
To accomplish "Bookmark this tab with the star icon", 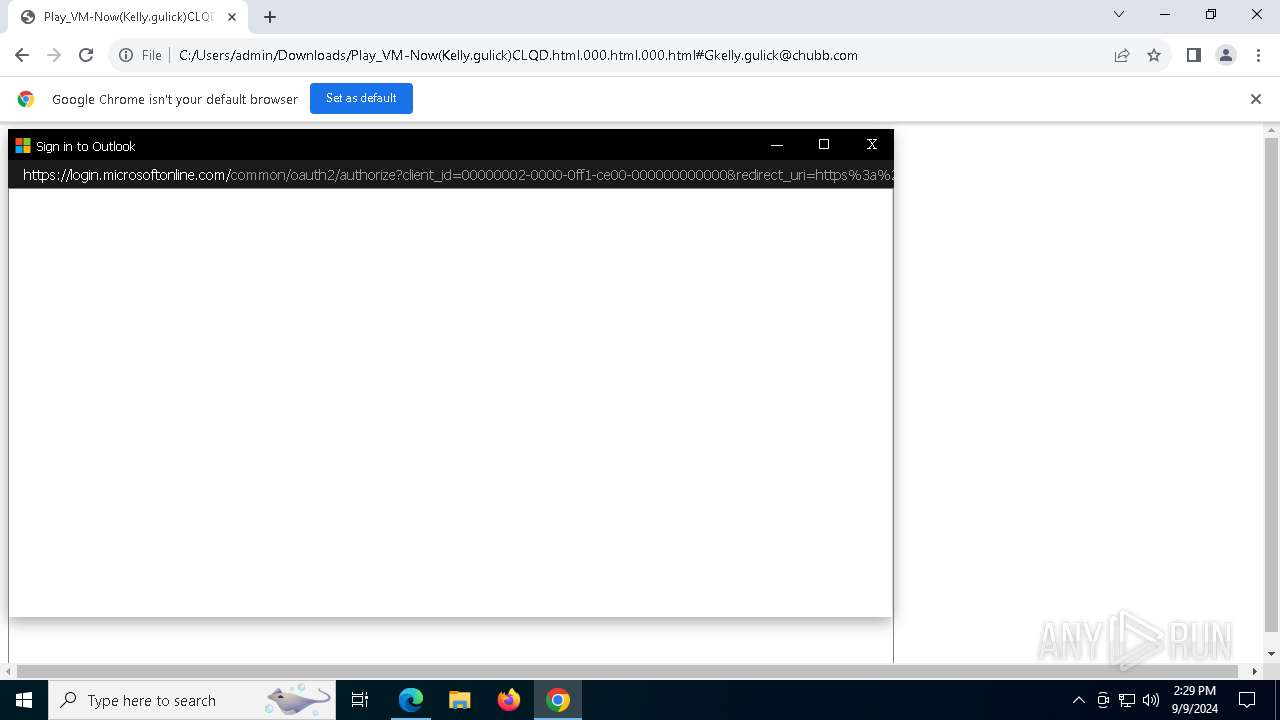I will [x=1154, y=55].
